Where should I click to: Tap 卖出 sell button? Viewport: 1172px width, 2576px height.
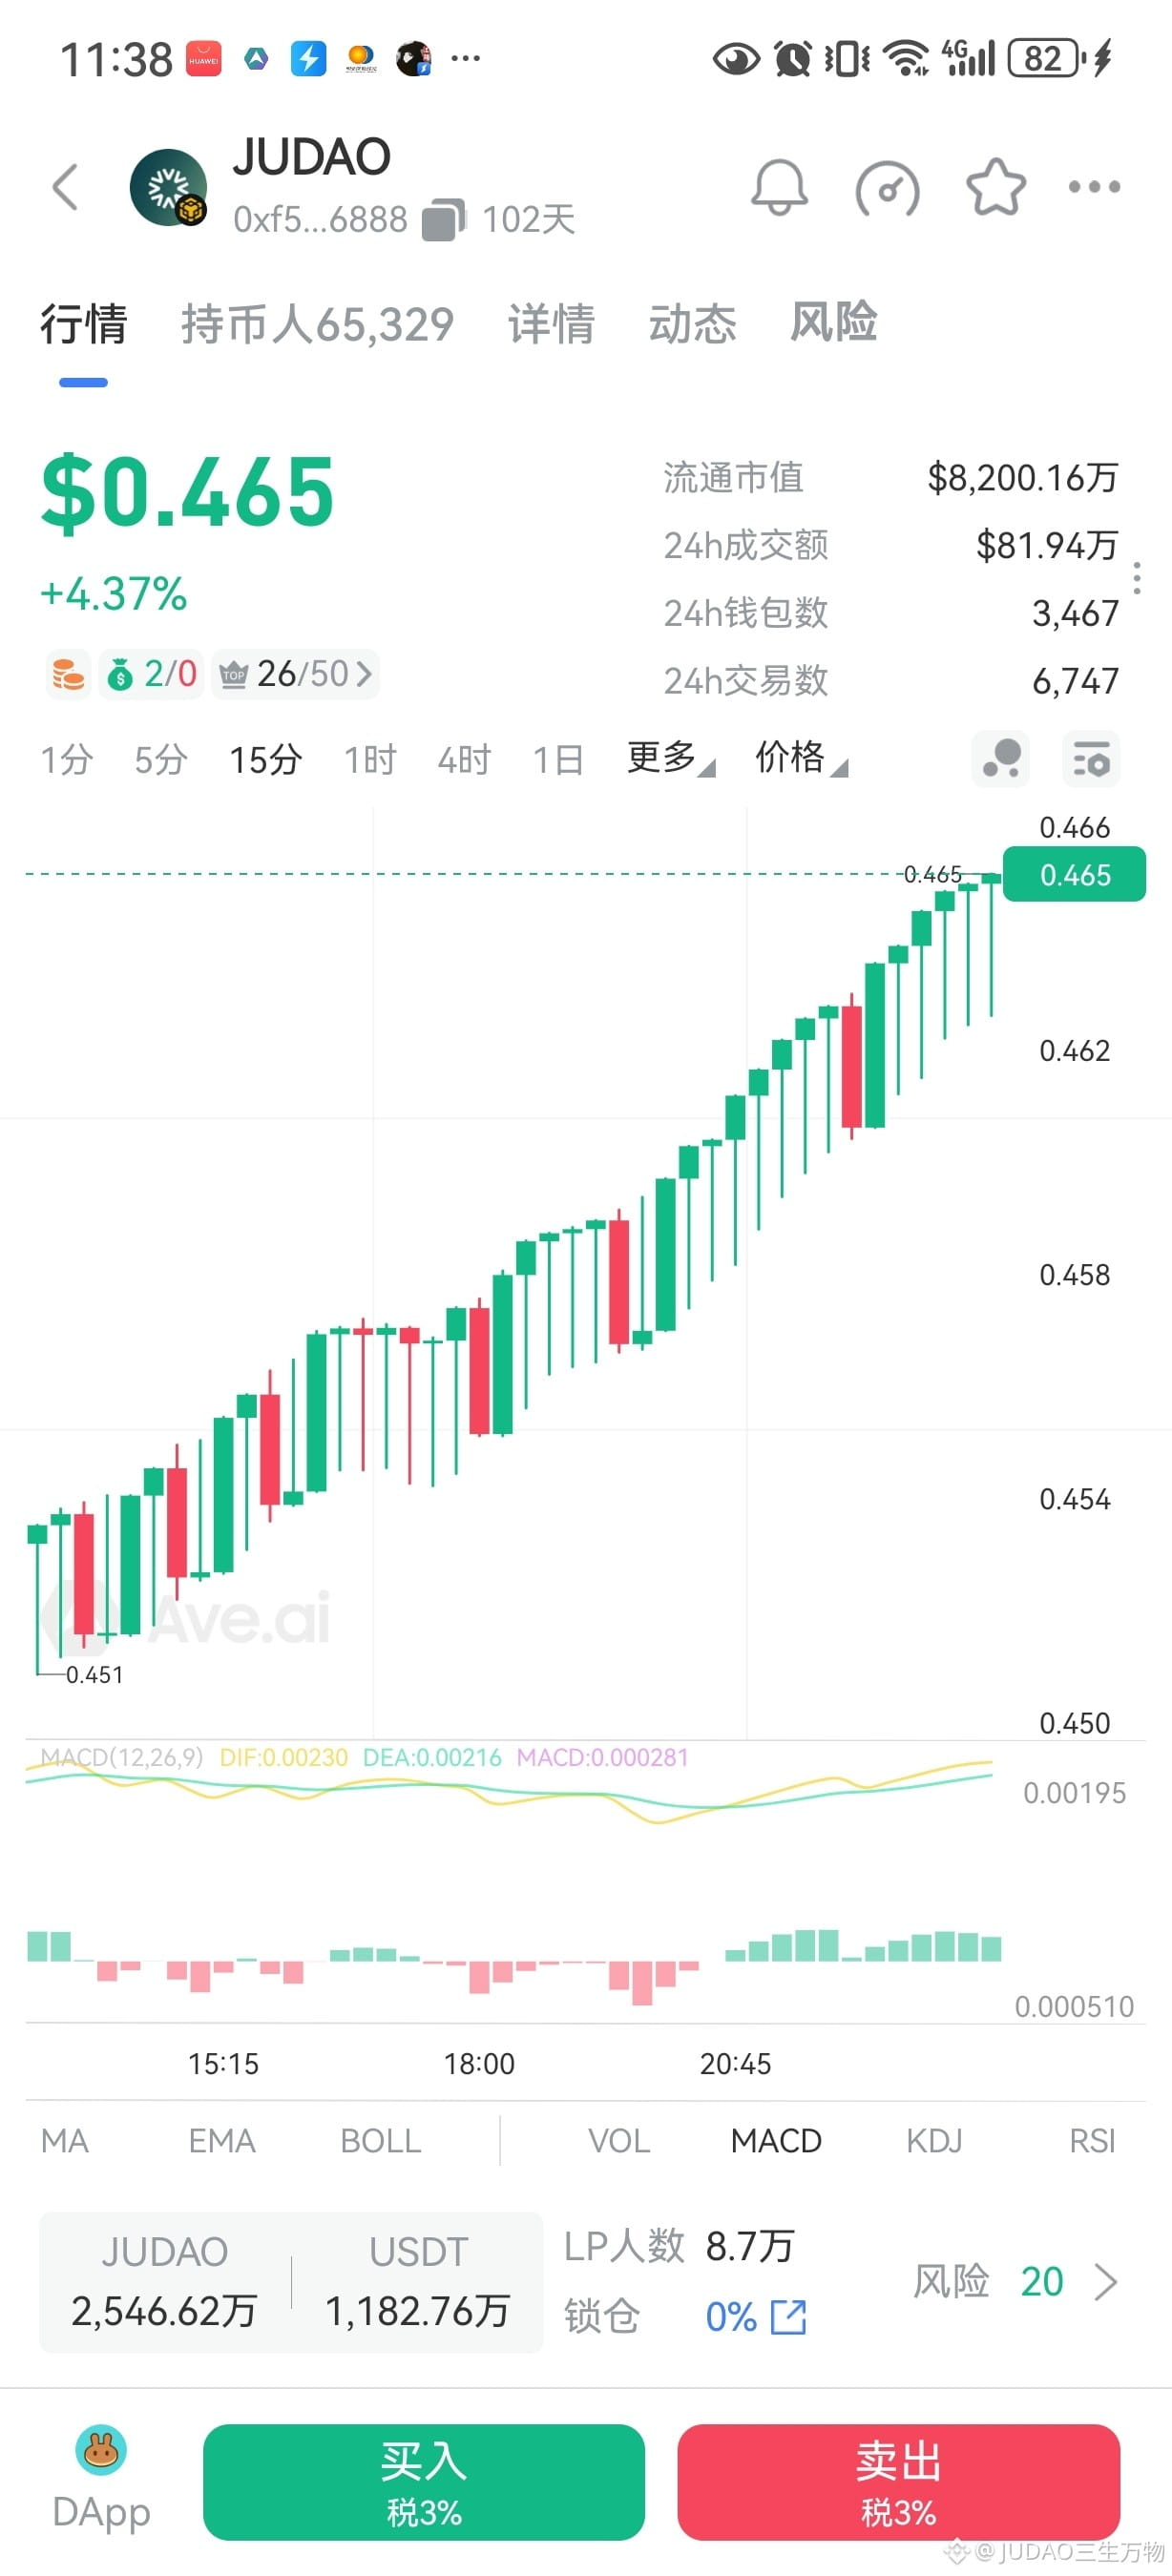pos(898,2482)
